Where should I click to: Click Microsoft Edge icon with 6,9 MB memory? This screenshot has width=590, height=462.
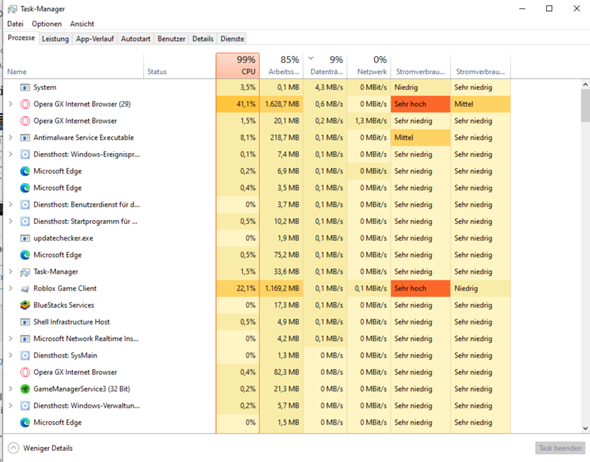click(x=25, y=171)
